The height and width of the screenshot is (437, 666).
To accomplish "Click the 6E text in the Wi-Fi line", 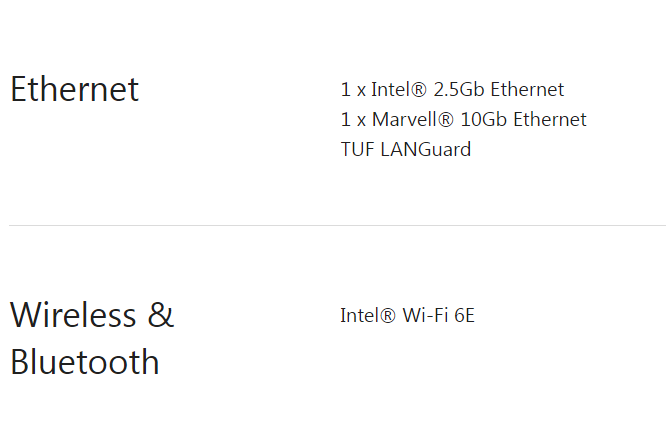I will pyautogui.click(x=464, y=315).
